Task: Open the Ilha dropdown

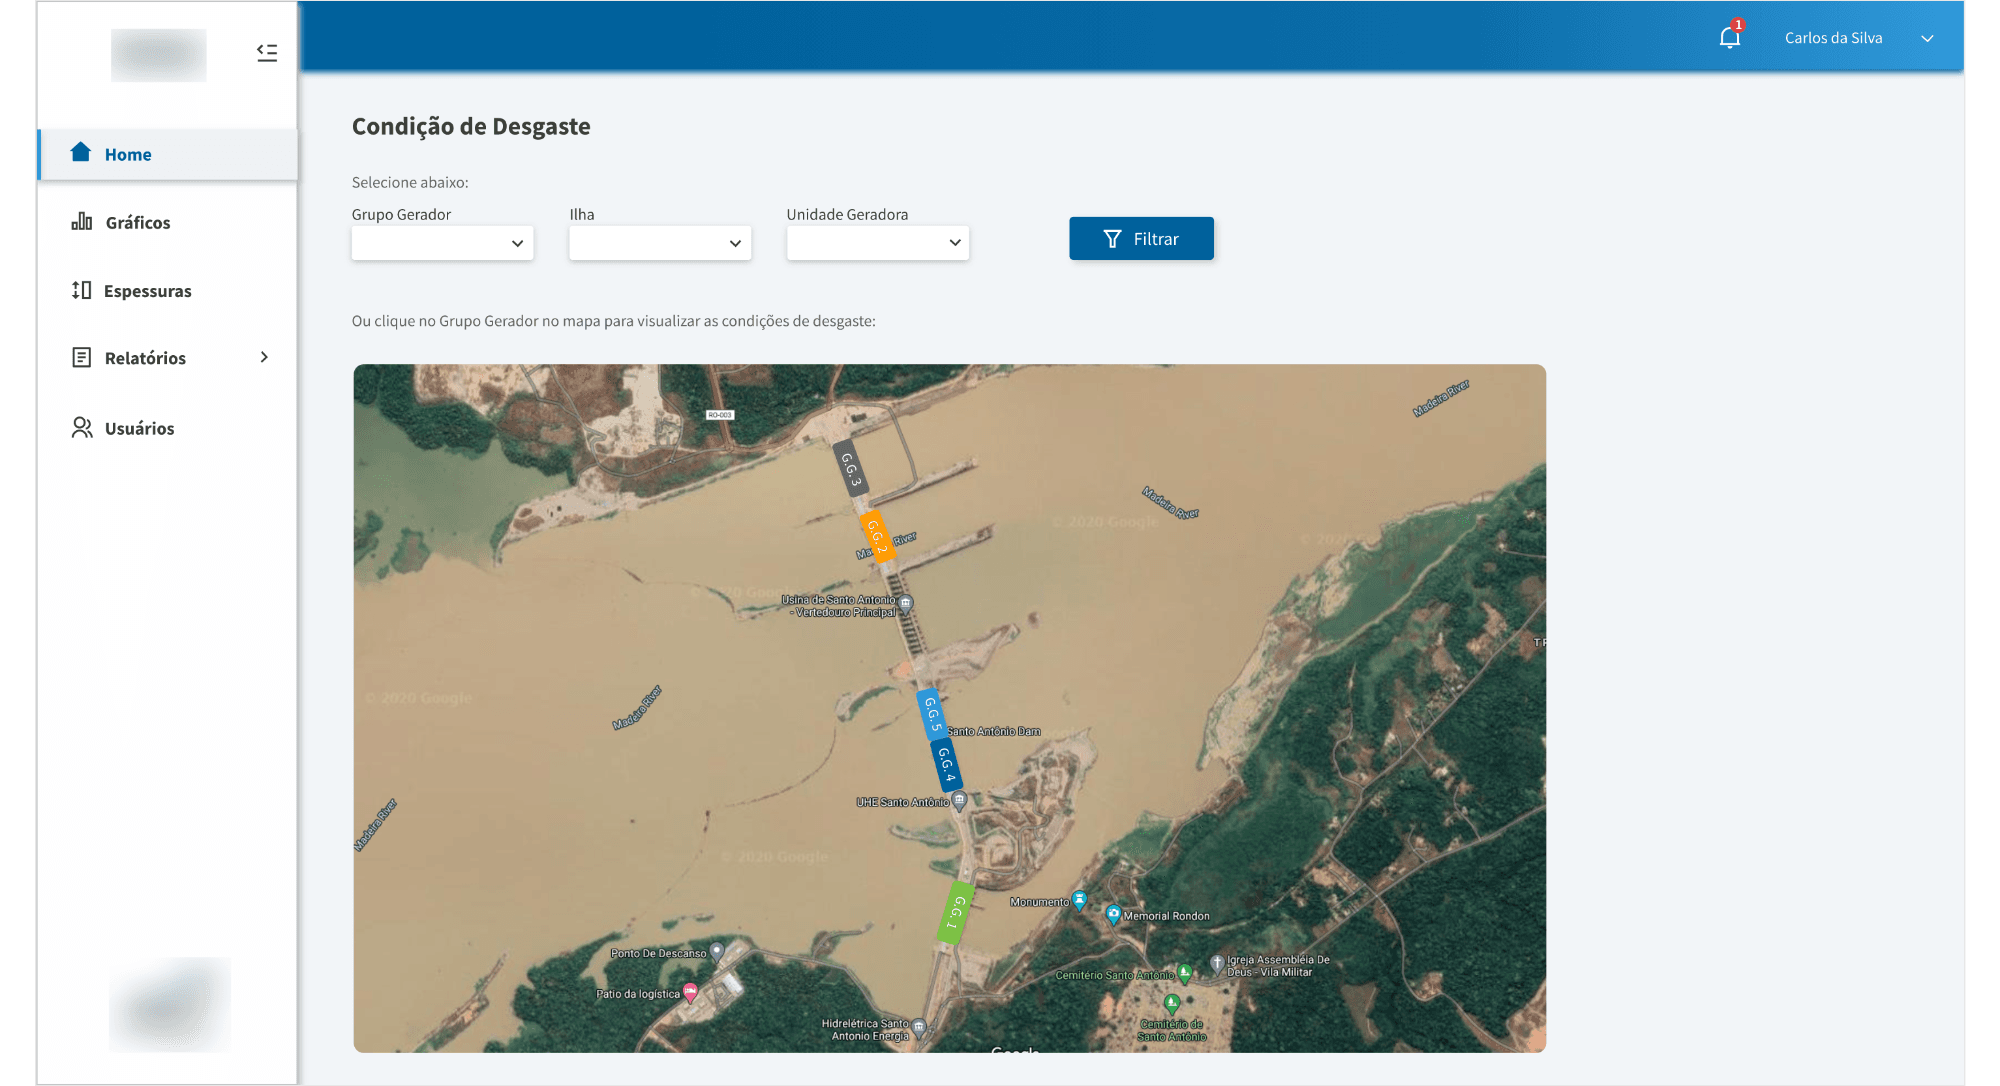Action: click(660, 243)
